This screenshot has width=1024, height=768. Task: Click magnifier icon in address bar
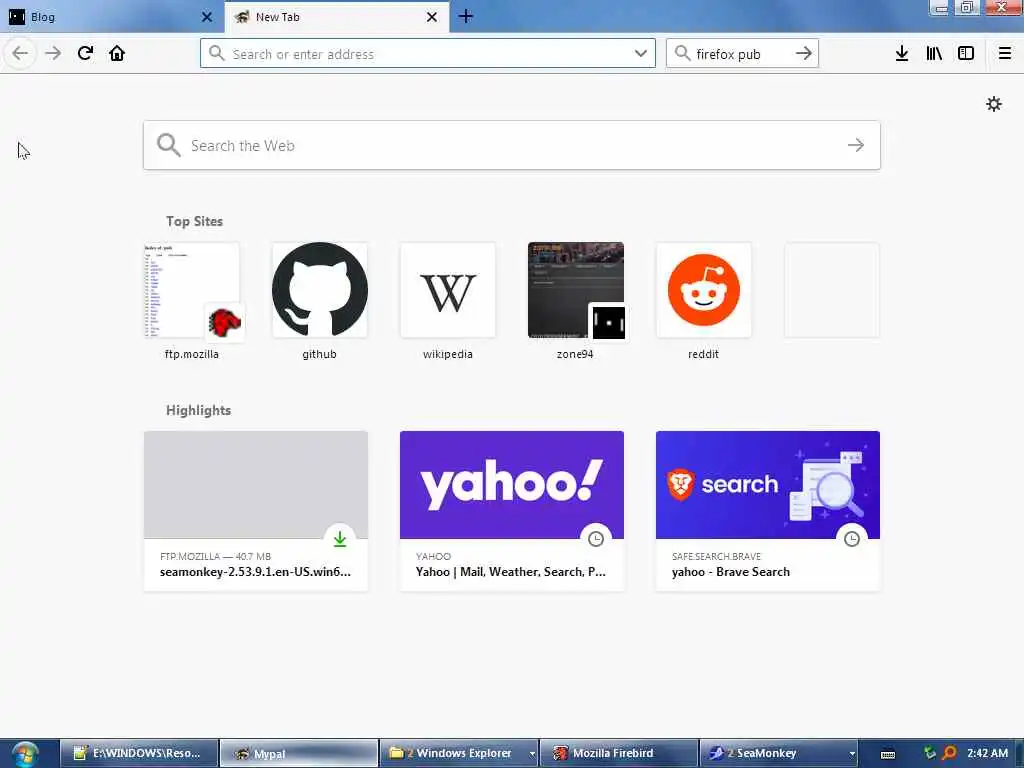(217, 53)
